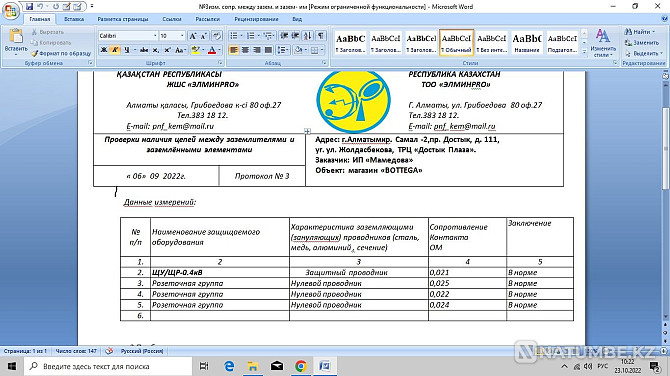
Task: Grow font size with the A-up icon
Action: (193, 36)
